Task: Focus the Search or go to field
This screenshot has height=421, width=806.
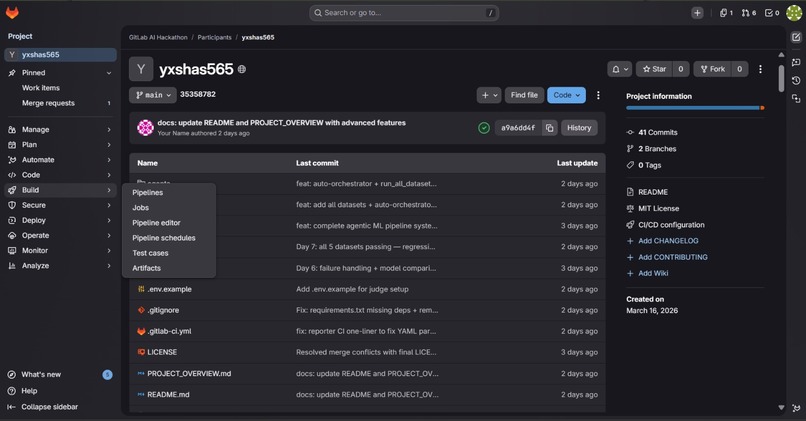Action: pyautogui.click(x=404, y=13)
